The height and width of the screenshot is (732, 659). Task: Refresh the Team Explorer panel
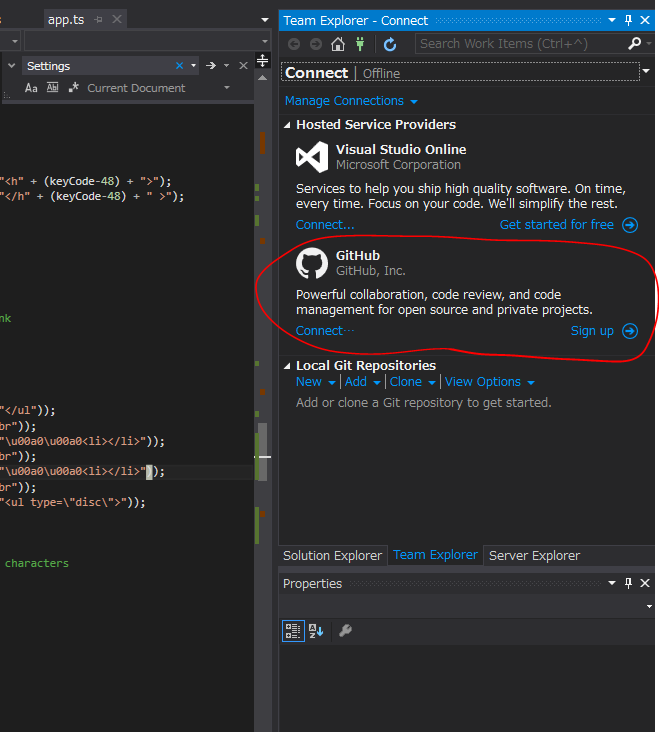coord(390,44)
